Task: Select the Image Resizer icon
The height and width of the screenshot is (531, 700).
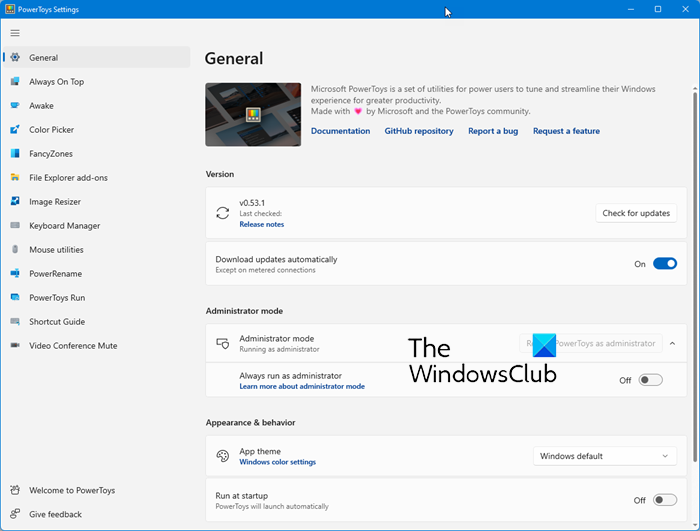Action: pos(15,202)
